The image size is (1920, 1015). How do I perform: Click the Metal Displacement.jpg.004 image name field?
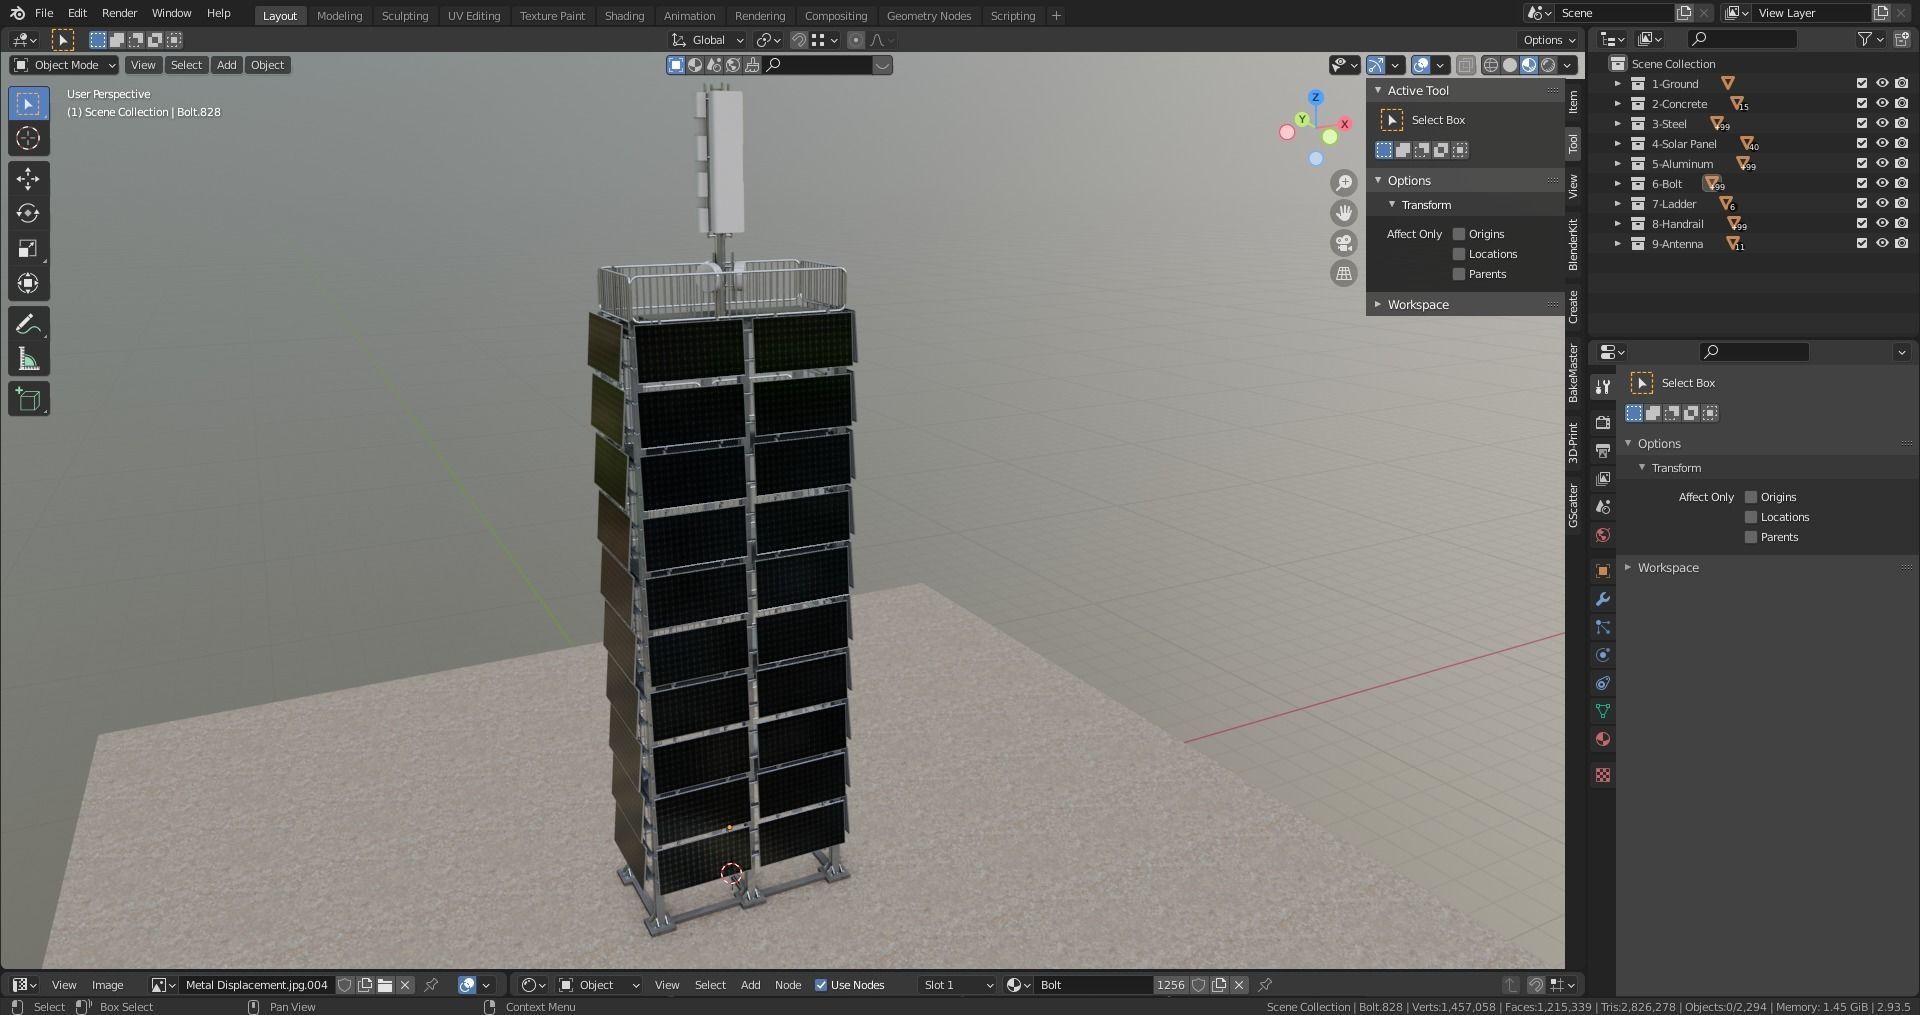coord(256,985)
